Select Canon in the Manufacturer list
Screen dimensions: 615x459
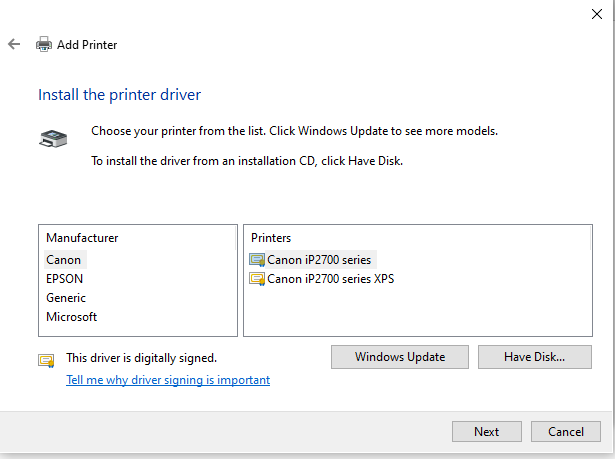click(x=64, y=260)
